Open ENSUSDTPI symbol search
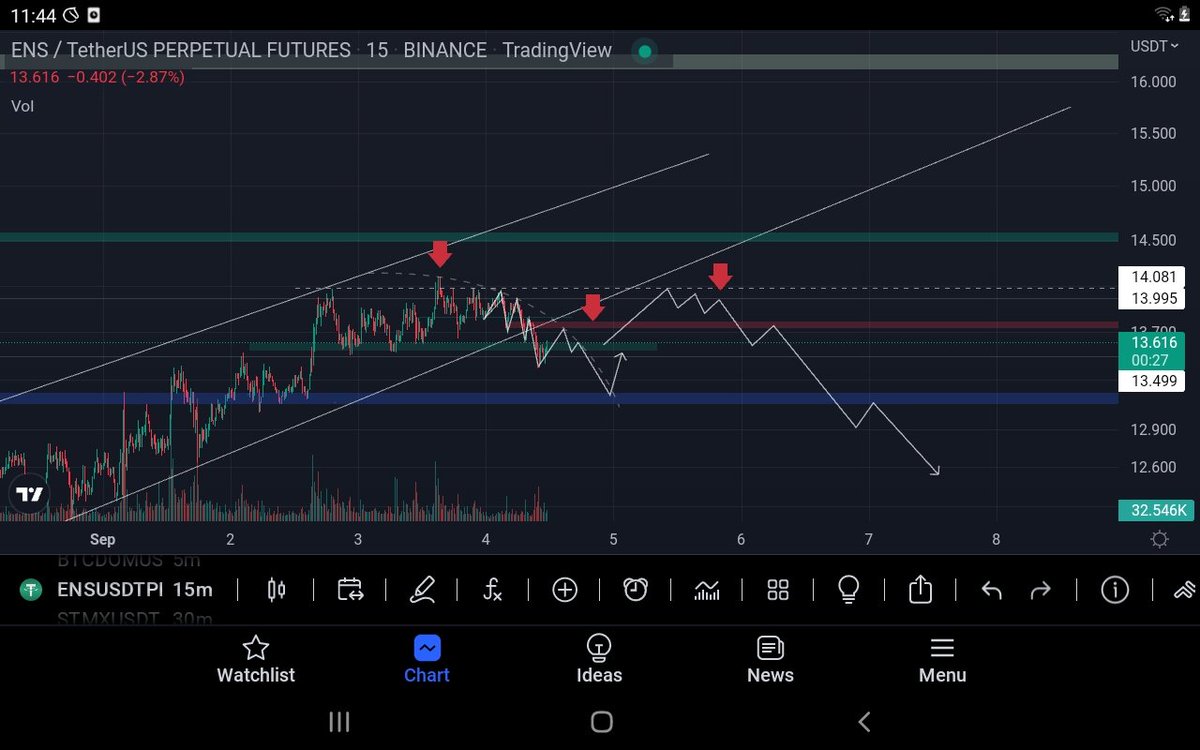 pyautogui.click(x=109, y=590)
